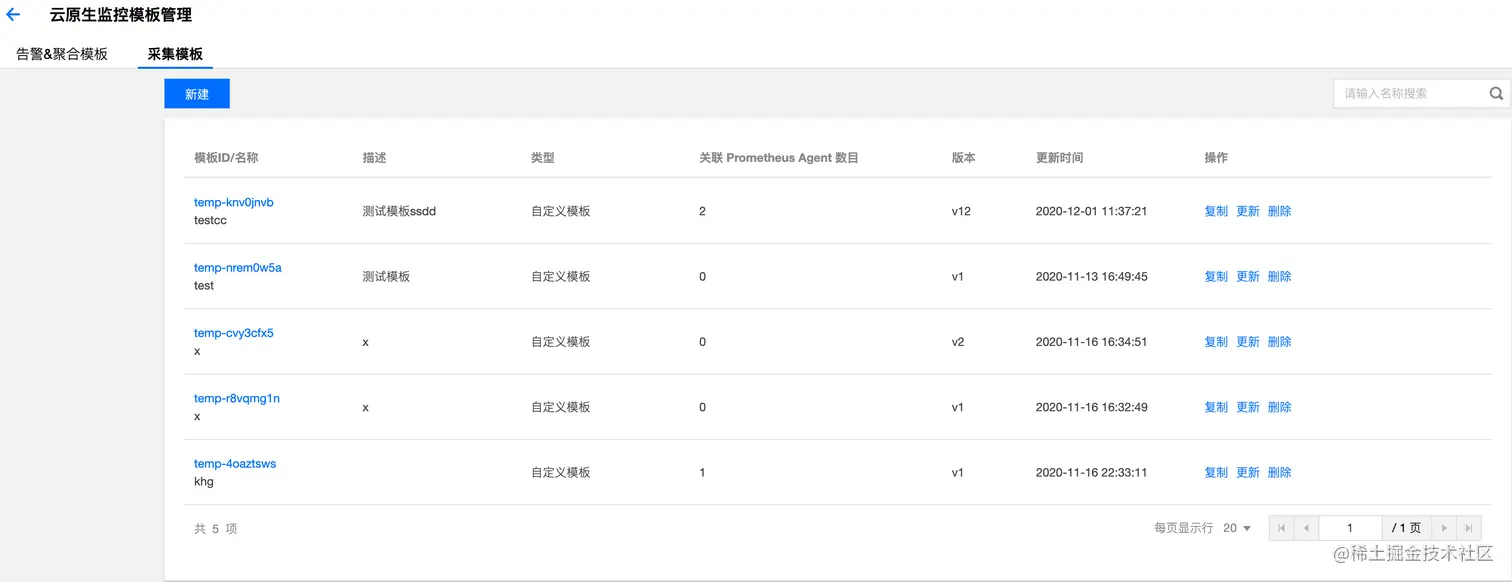Viewport: 1512px width, 582px height.
Task: Click page title 云原生监控模板管理
Action: click(x=121, y=15)
